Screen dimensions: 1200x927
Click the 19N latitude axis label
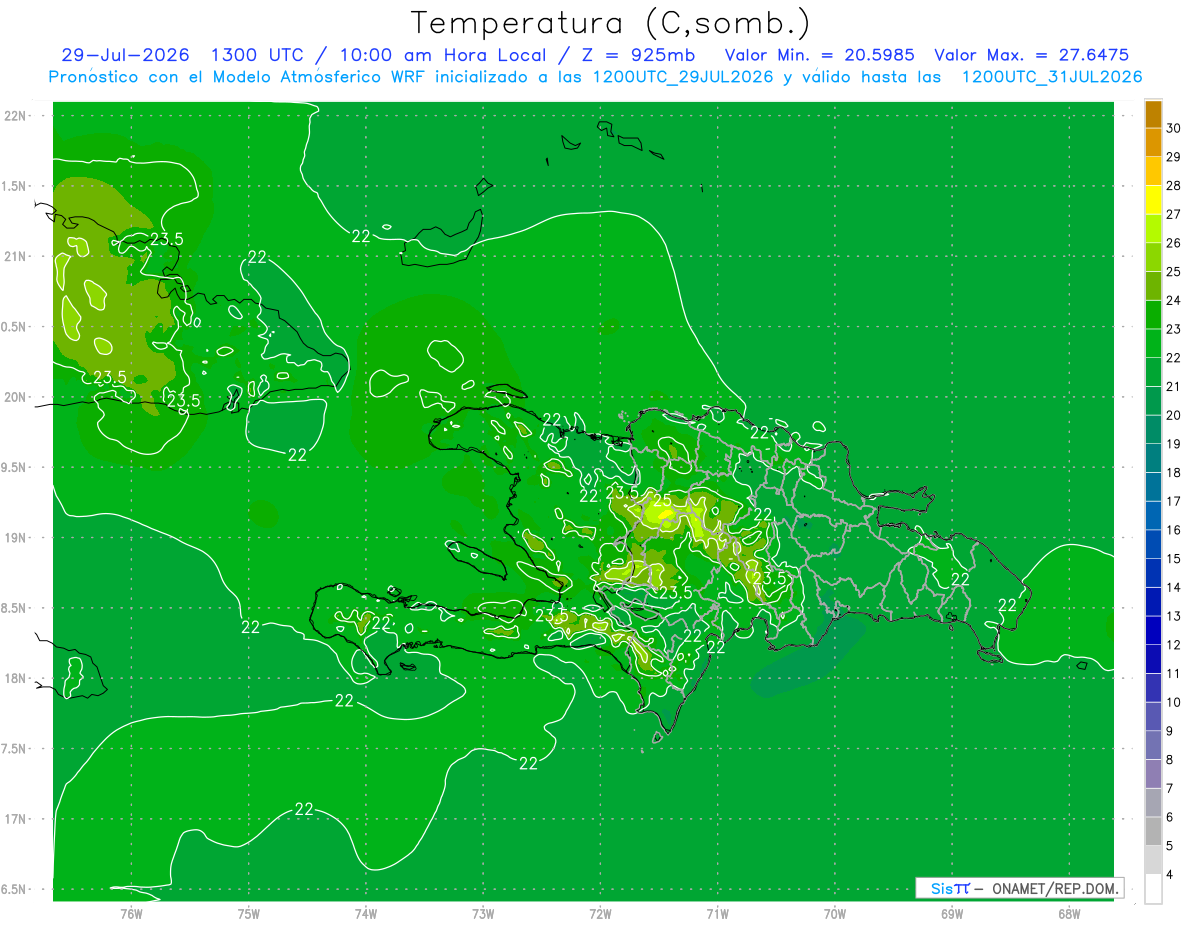15,538
